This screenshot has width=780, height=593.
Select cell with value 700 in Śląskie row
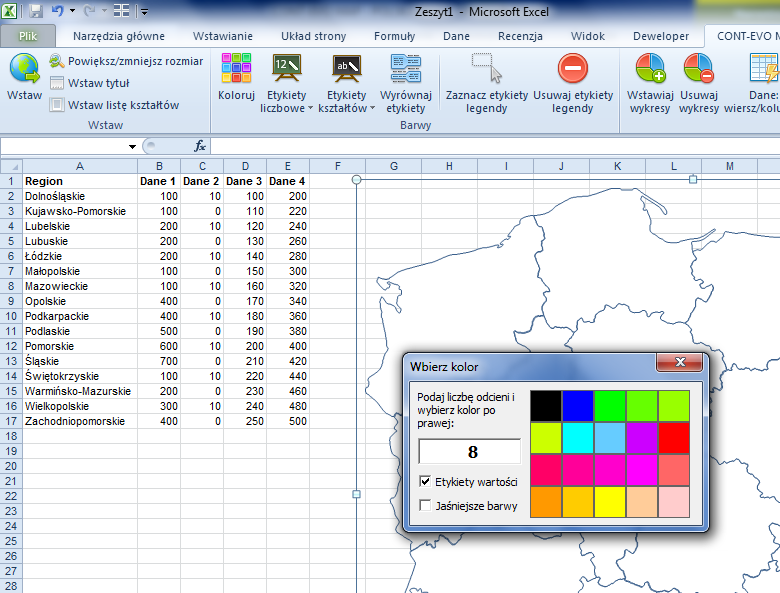tap(159, 361)
